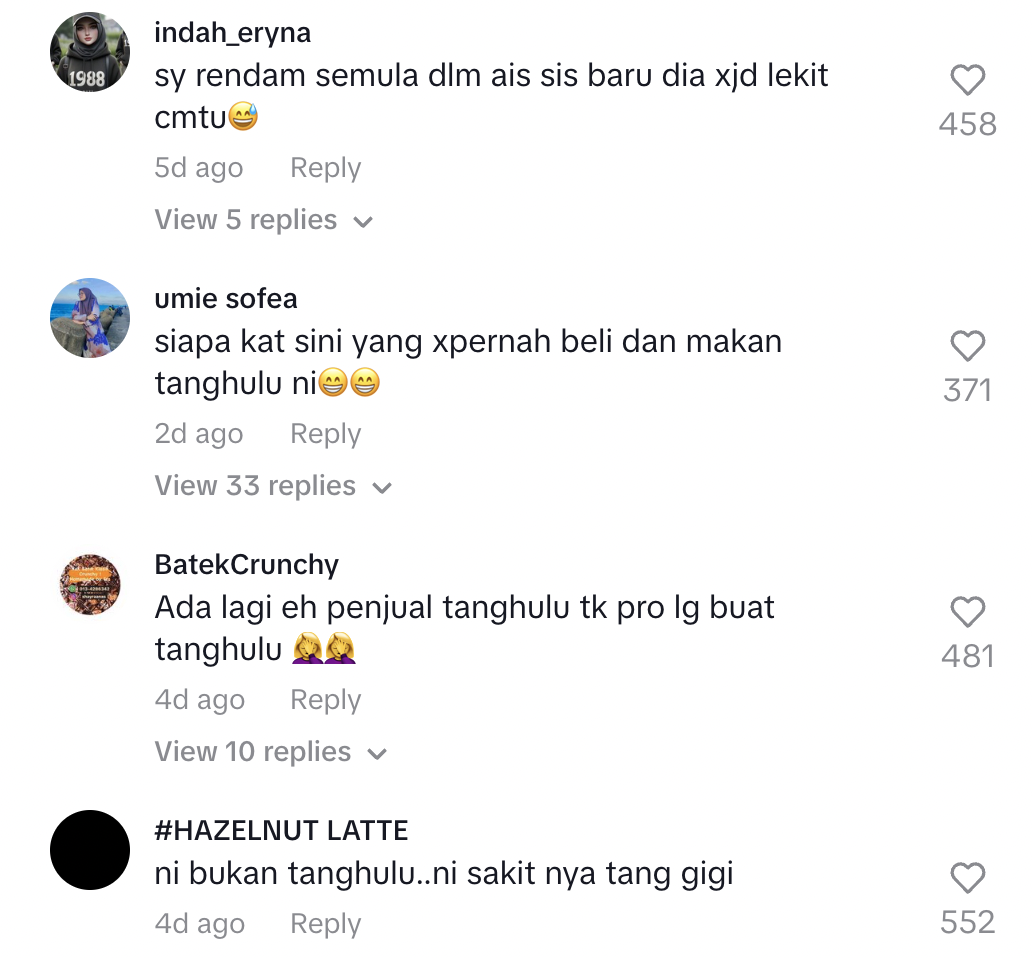The width and height of the screenshot is (1032, 958).
Task: Expand View 5 replies
Action: click(x=264, y=220)
